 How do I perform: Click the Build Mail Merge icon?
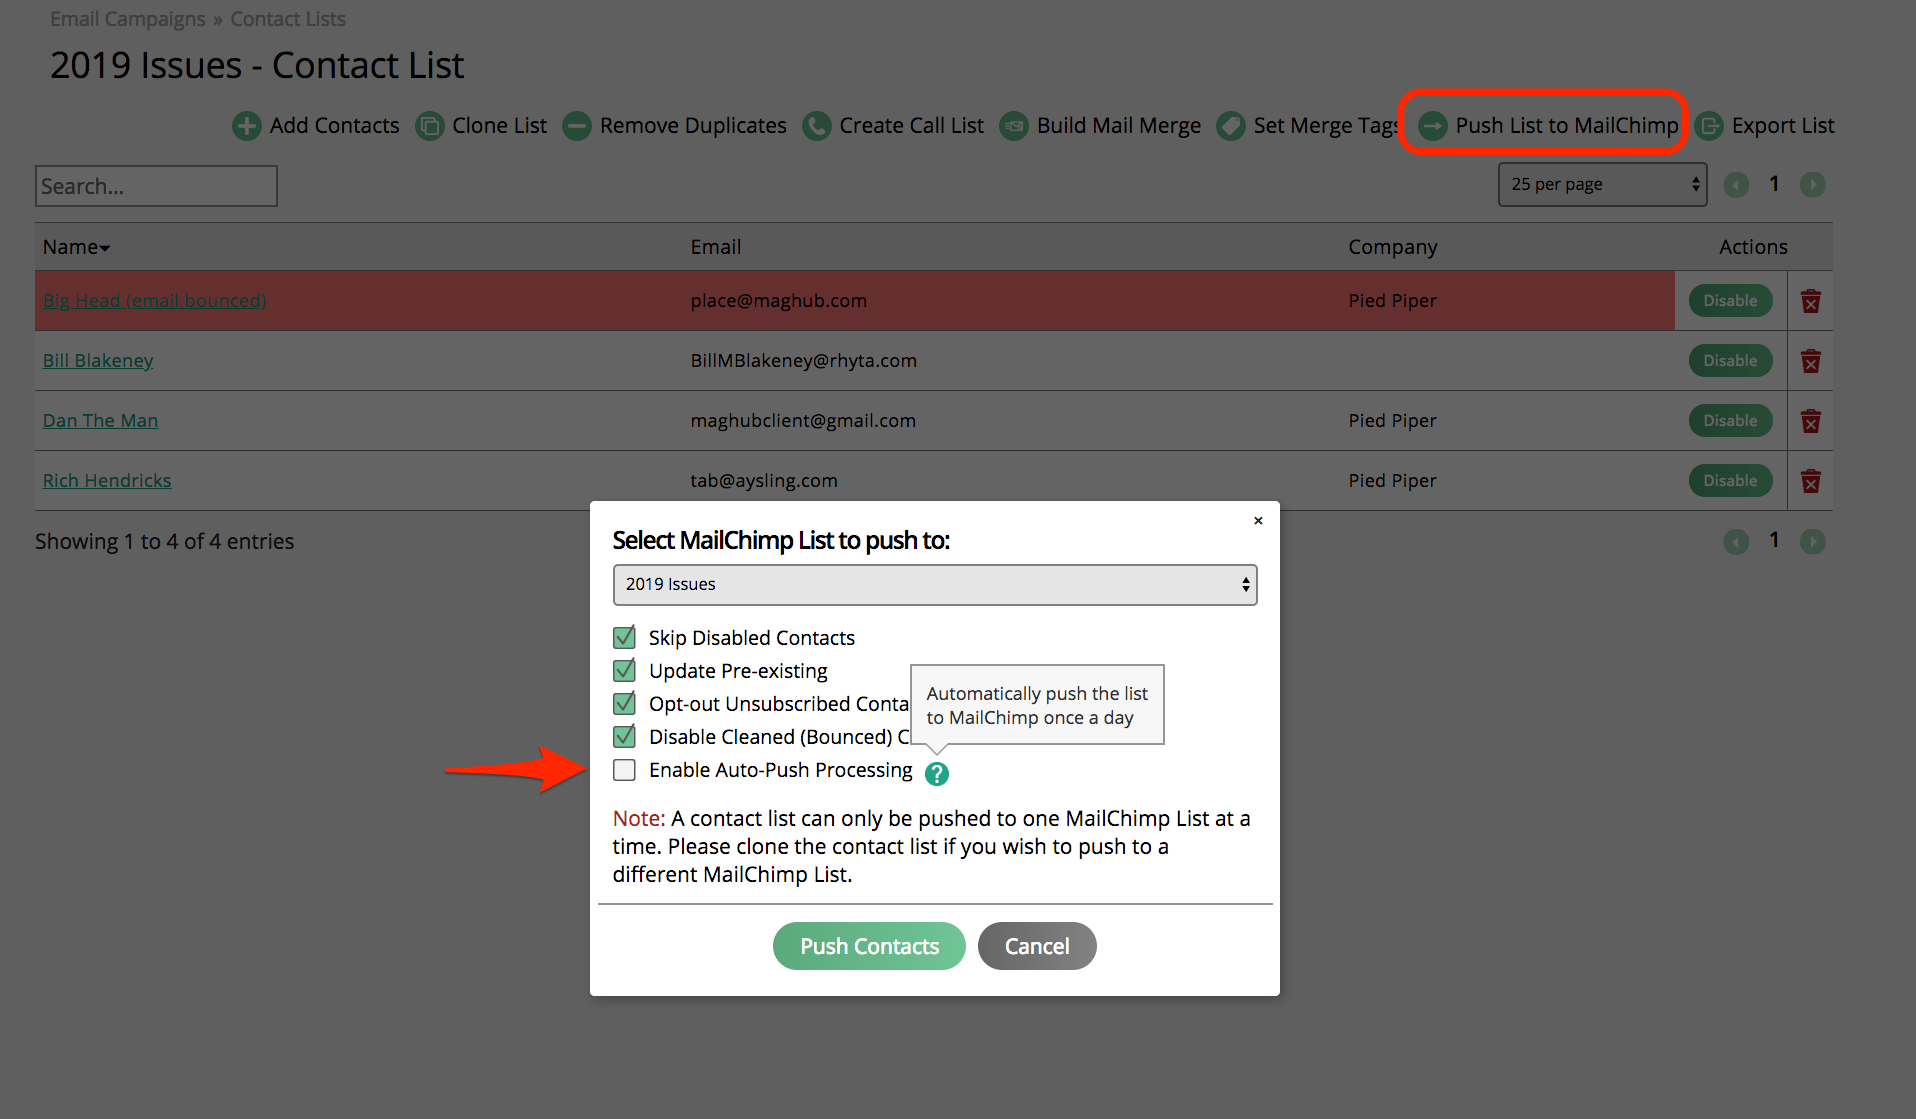click(1014, 126)
